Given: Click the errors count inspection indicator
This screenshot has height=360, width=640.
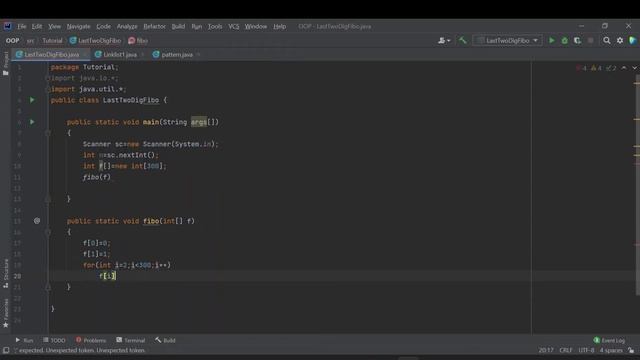Looking at the screenshot, I should [581, 68].
